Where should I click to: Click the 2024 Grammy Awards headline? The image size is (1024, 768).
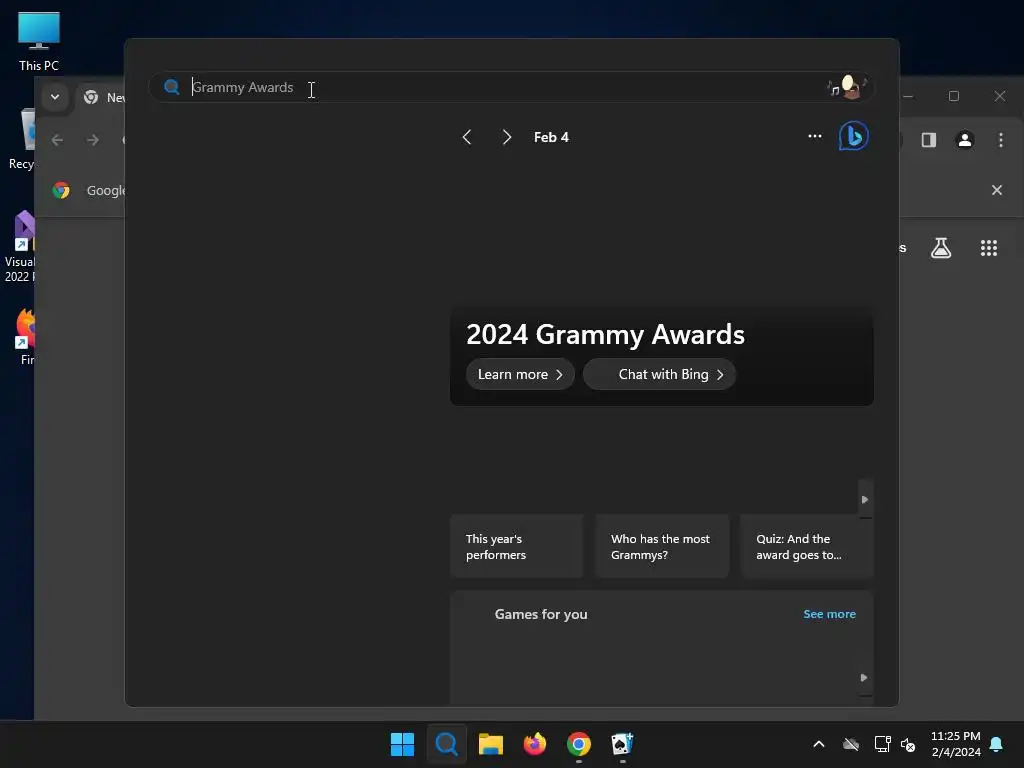pyautogui.click(x=605, y=334)
